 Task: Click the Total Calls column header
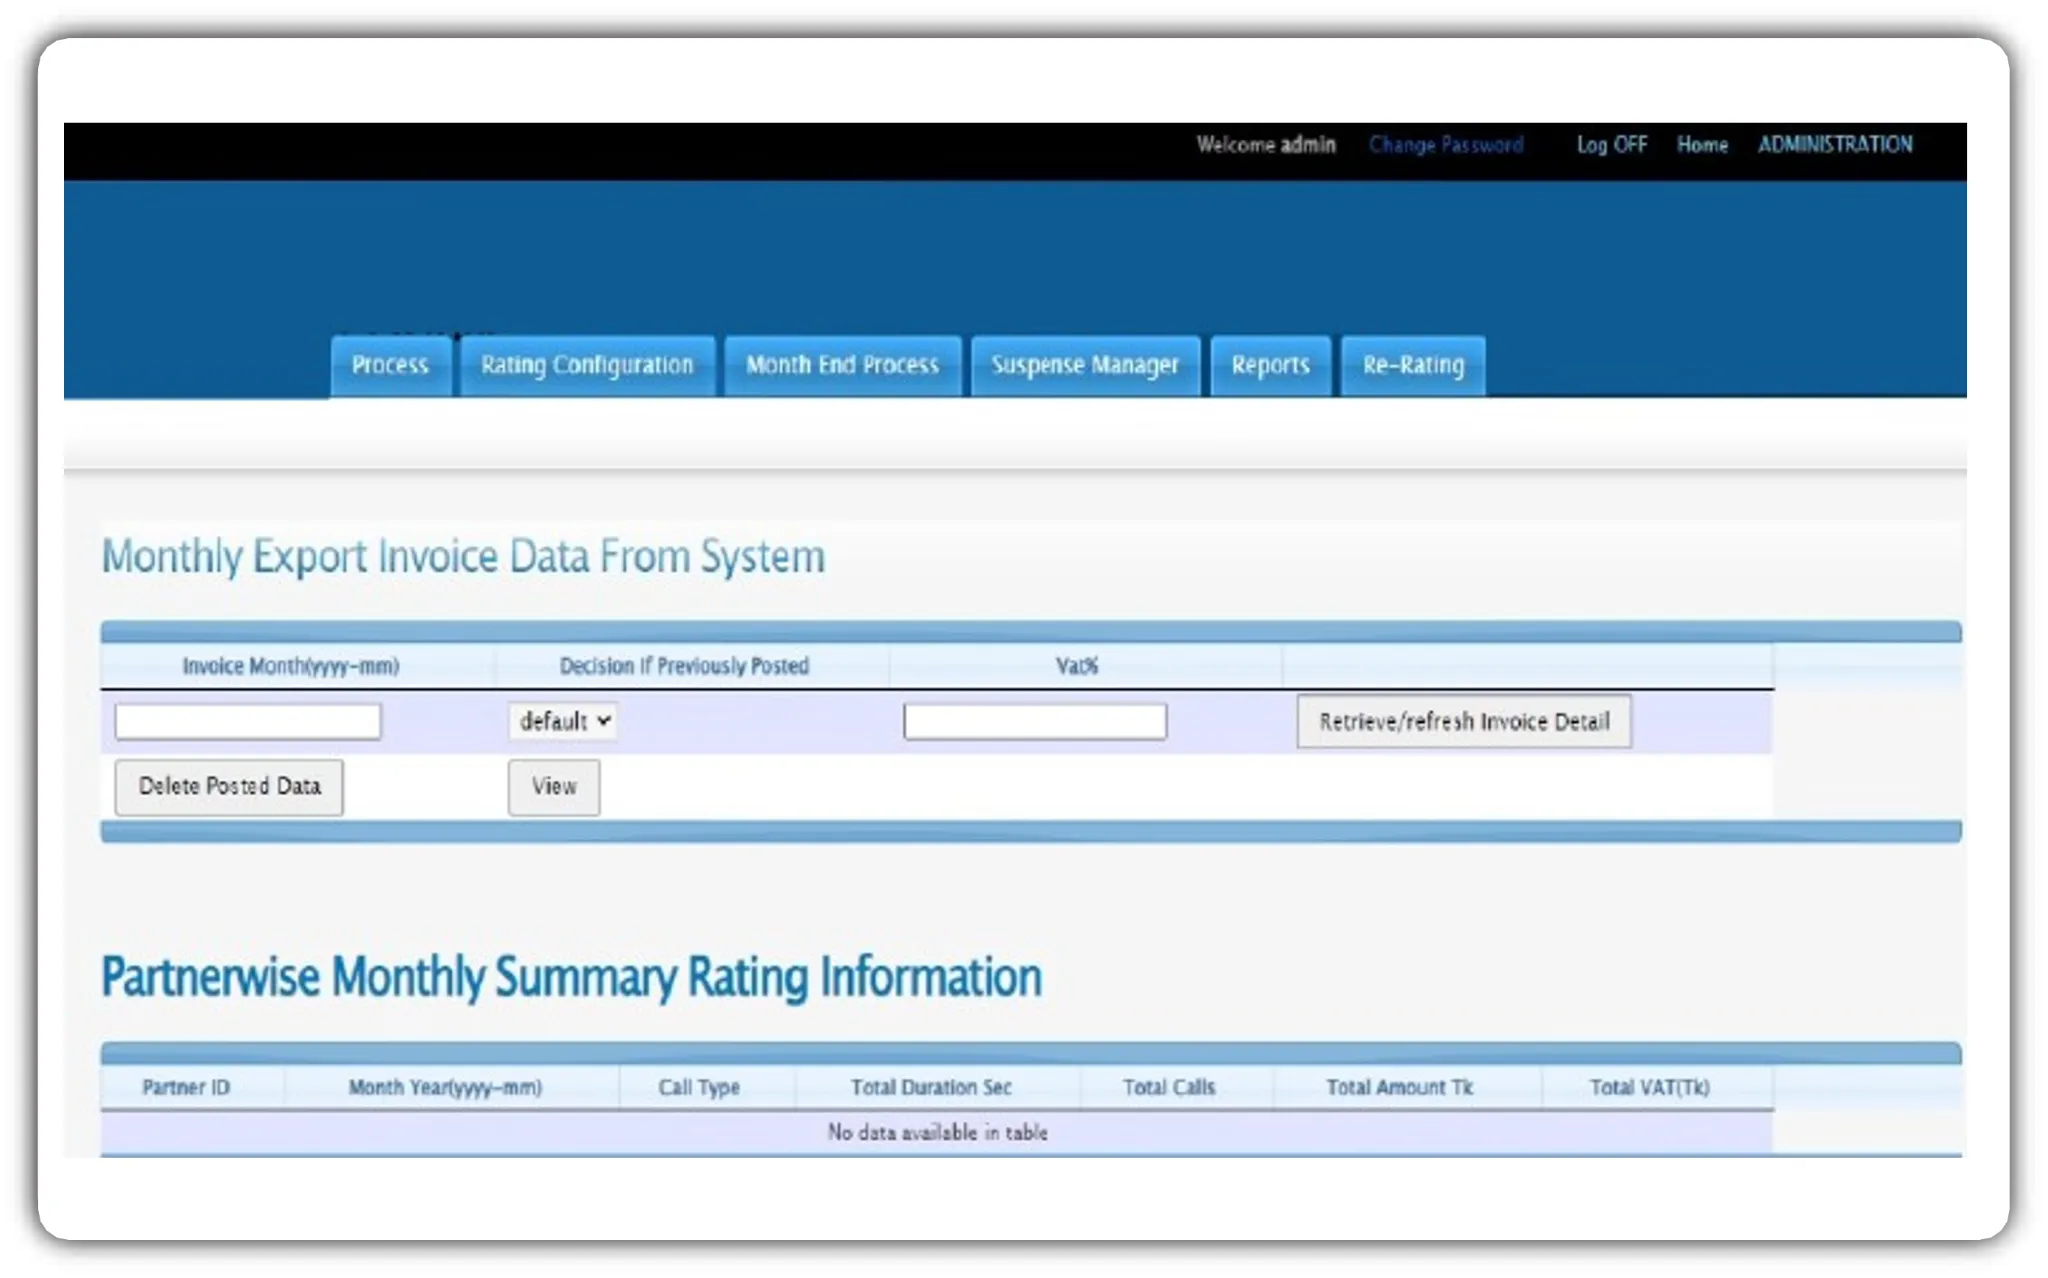pos(1168,1088)
